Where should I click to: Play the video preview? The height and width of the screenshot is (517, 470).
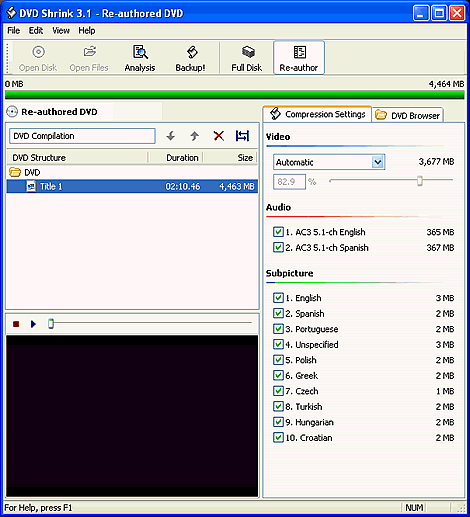click(33, 324)
